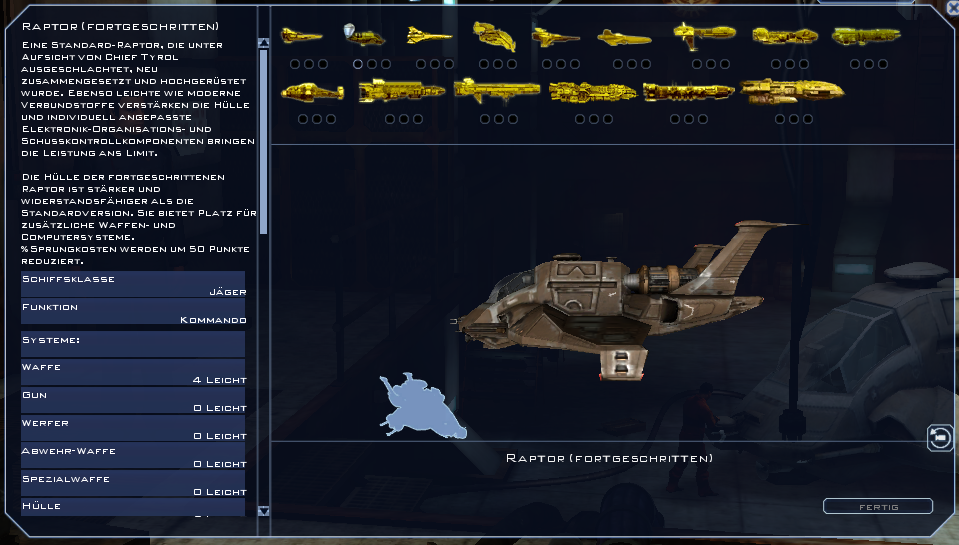The width and height of the screenshot is (959, 545).
Task: Click the Werfer 0 Leicht row
Action: (133, 429)
